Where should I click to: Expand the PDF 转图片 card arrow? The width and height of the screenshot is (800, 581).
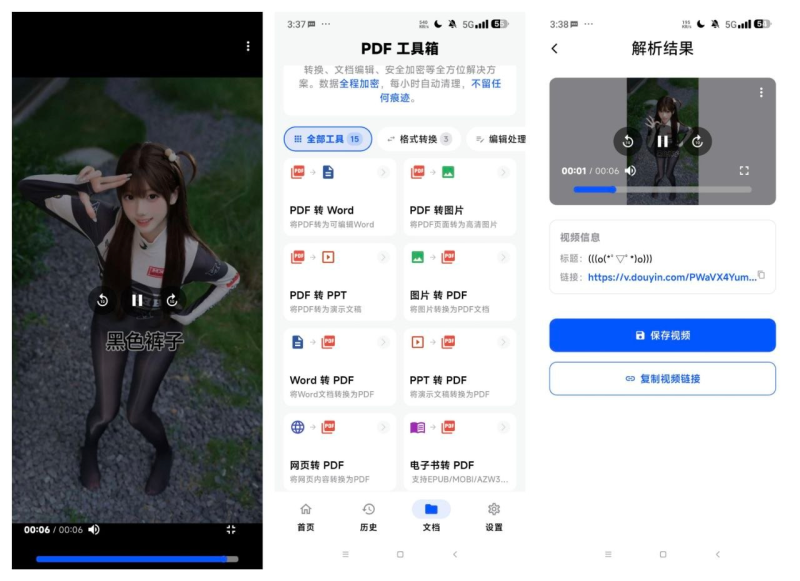point(503,172)
